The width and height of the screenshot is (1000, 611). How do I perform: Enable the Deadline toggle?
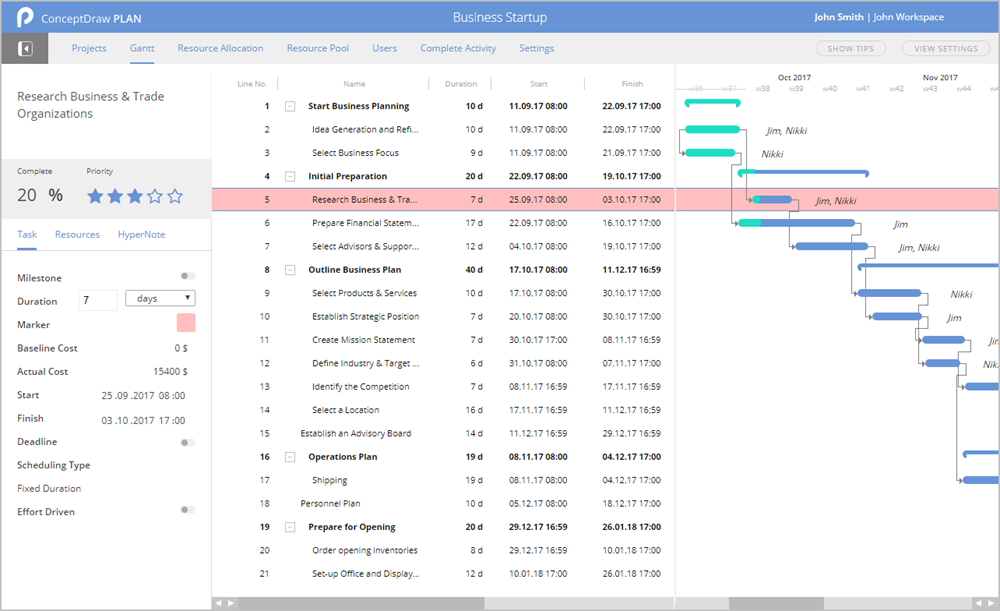tap(187, 442)
